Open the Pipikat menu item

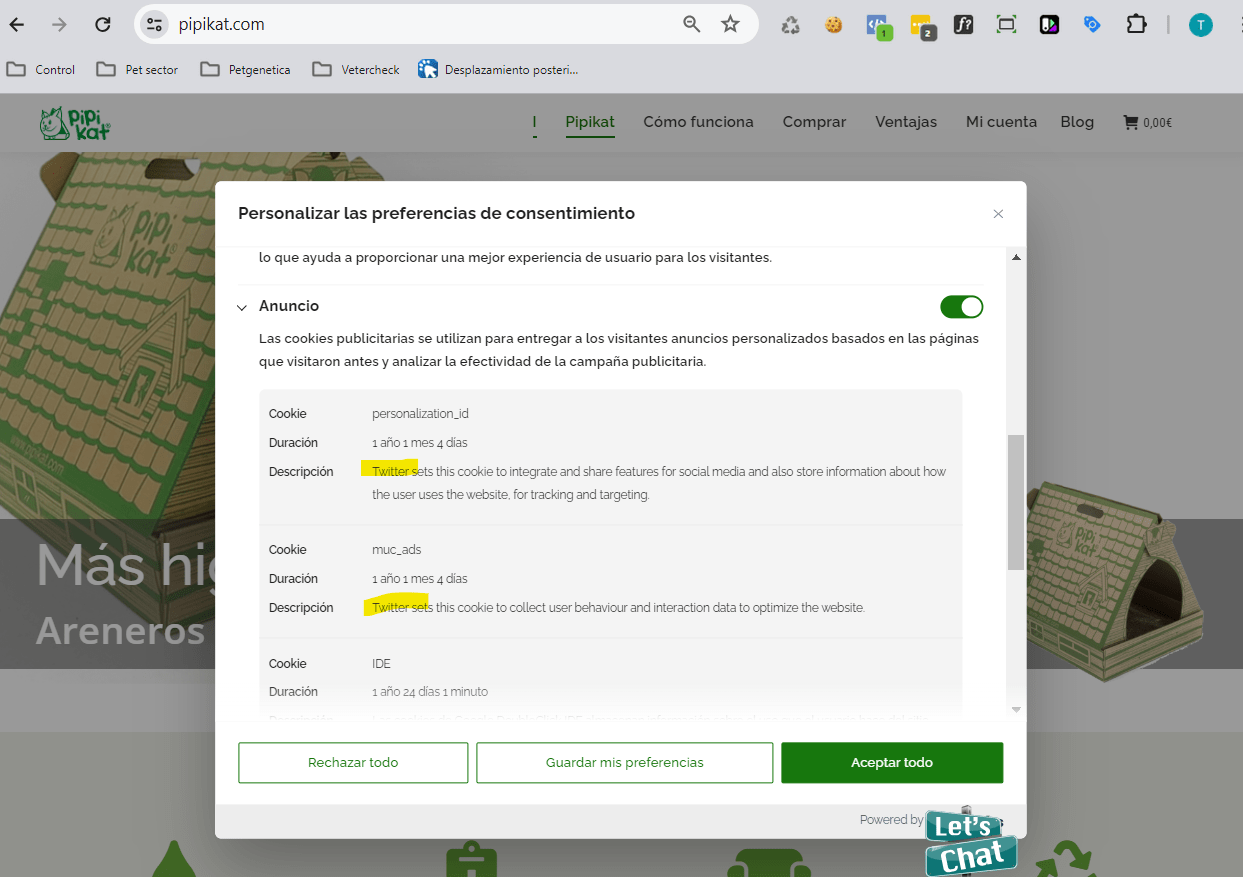pos(590,122)
